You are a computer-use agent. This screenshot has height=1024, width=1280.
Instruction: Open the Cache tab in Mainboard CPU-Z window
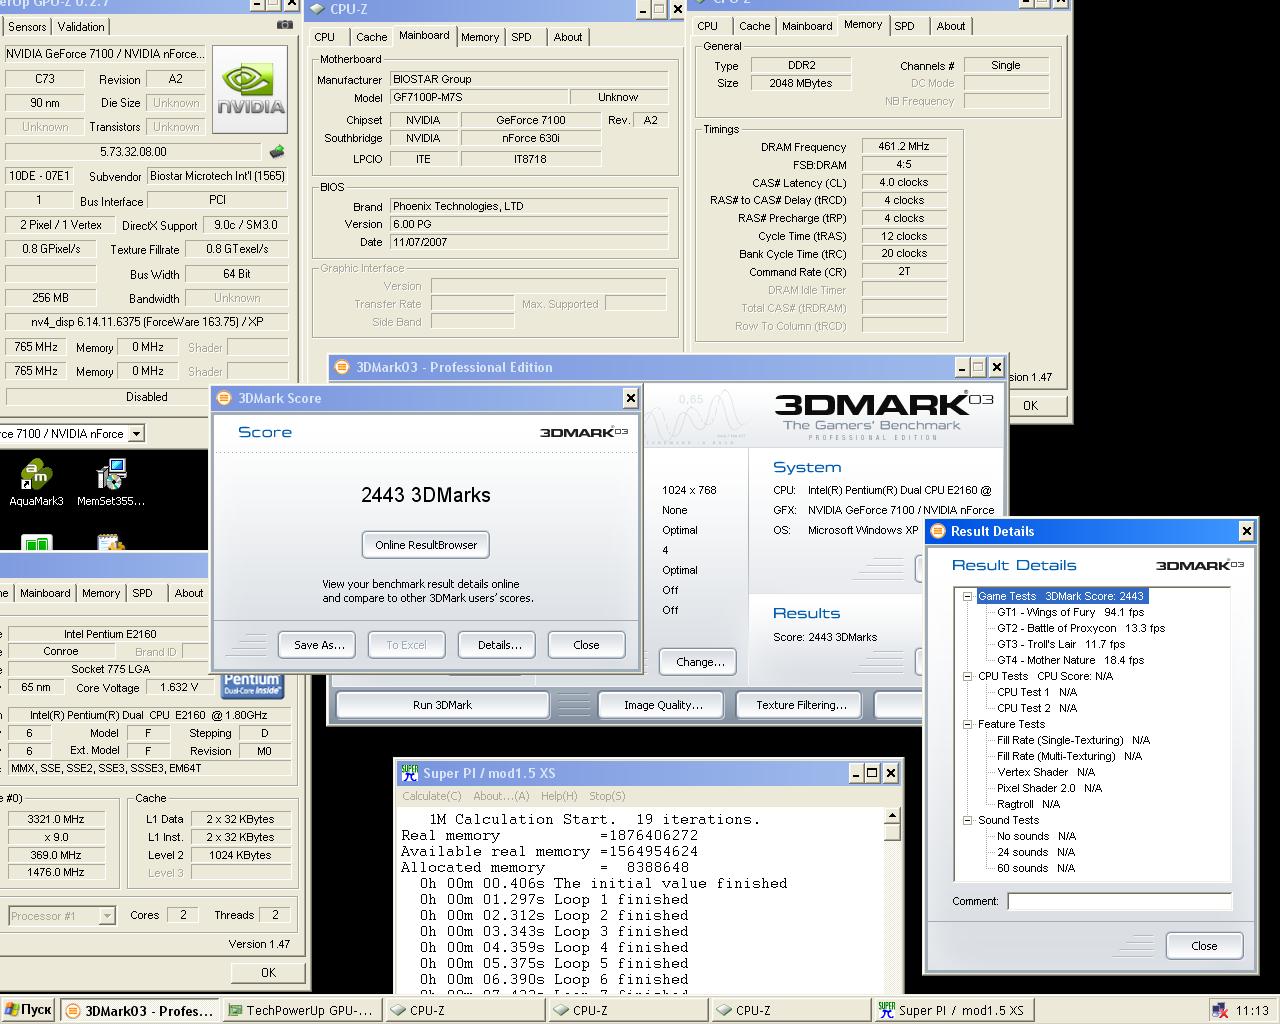click(371, 37)
